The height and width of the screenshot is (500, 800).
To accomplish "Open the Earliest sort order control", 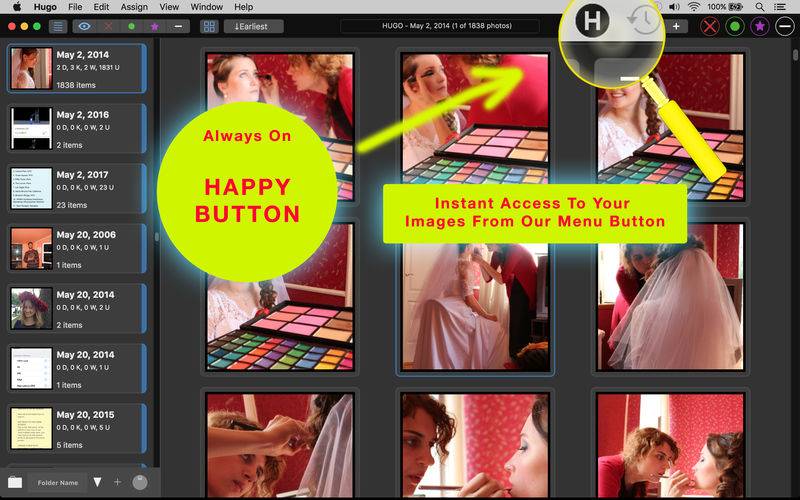I will (x=254, y=27).
